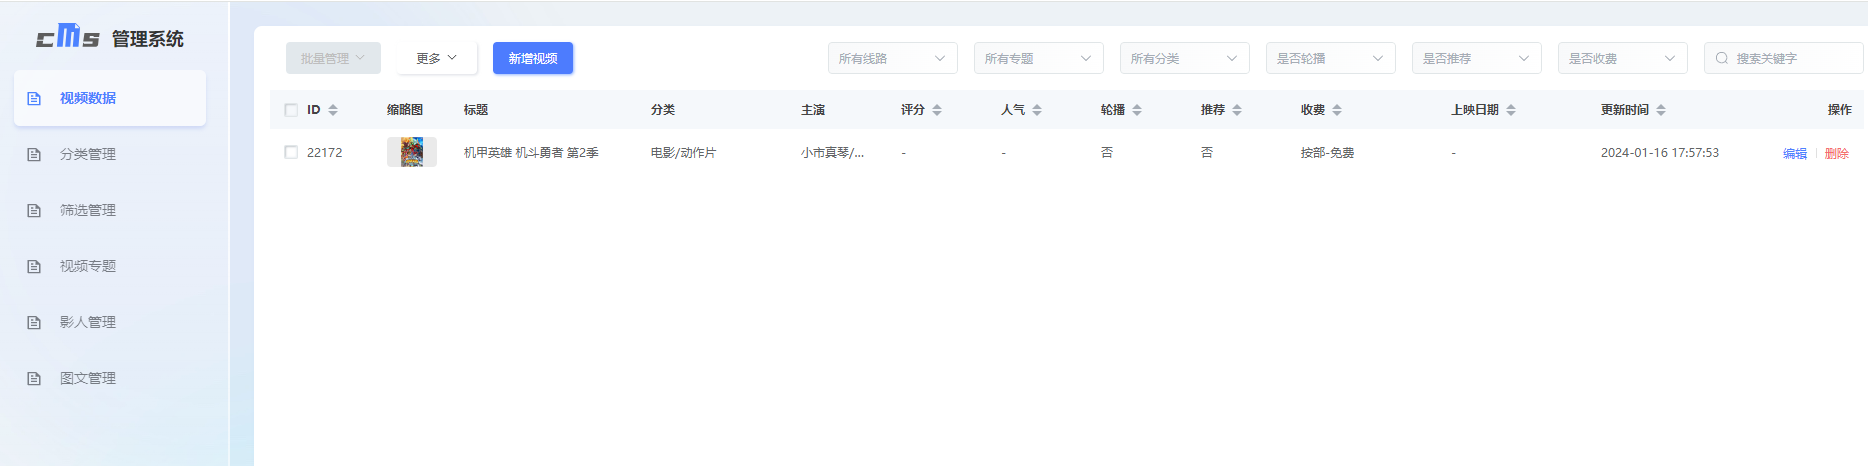The height and width of the screenshot is (466, 1868).
Task: Click the ID value 22172
Action: pyautogui.click(x=324, y=153)
